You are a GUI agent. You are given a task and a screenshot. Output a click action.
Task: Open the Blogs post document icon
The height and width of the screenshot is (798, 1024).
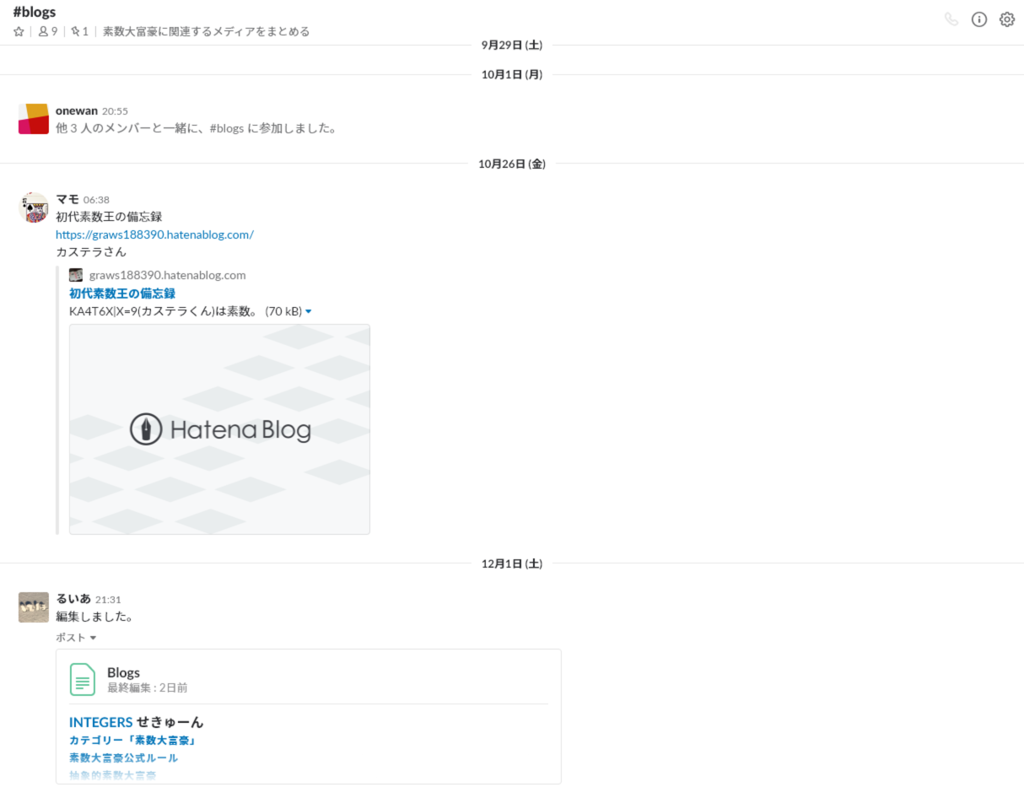(x=82, y=679)
